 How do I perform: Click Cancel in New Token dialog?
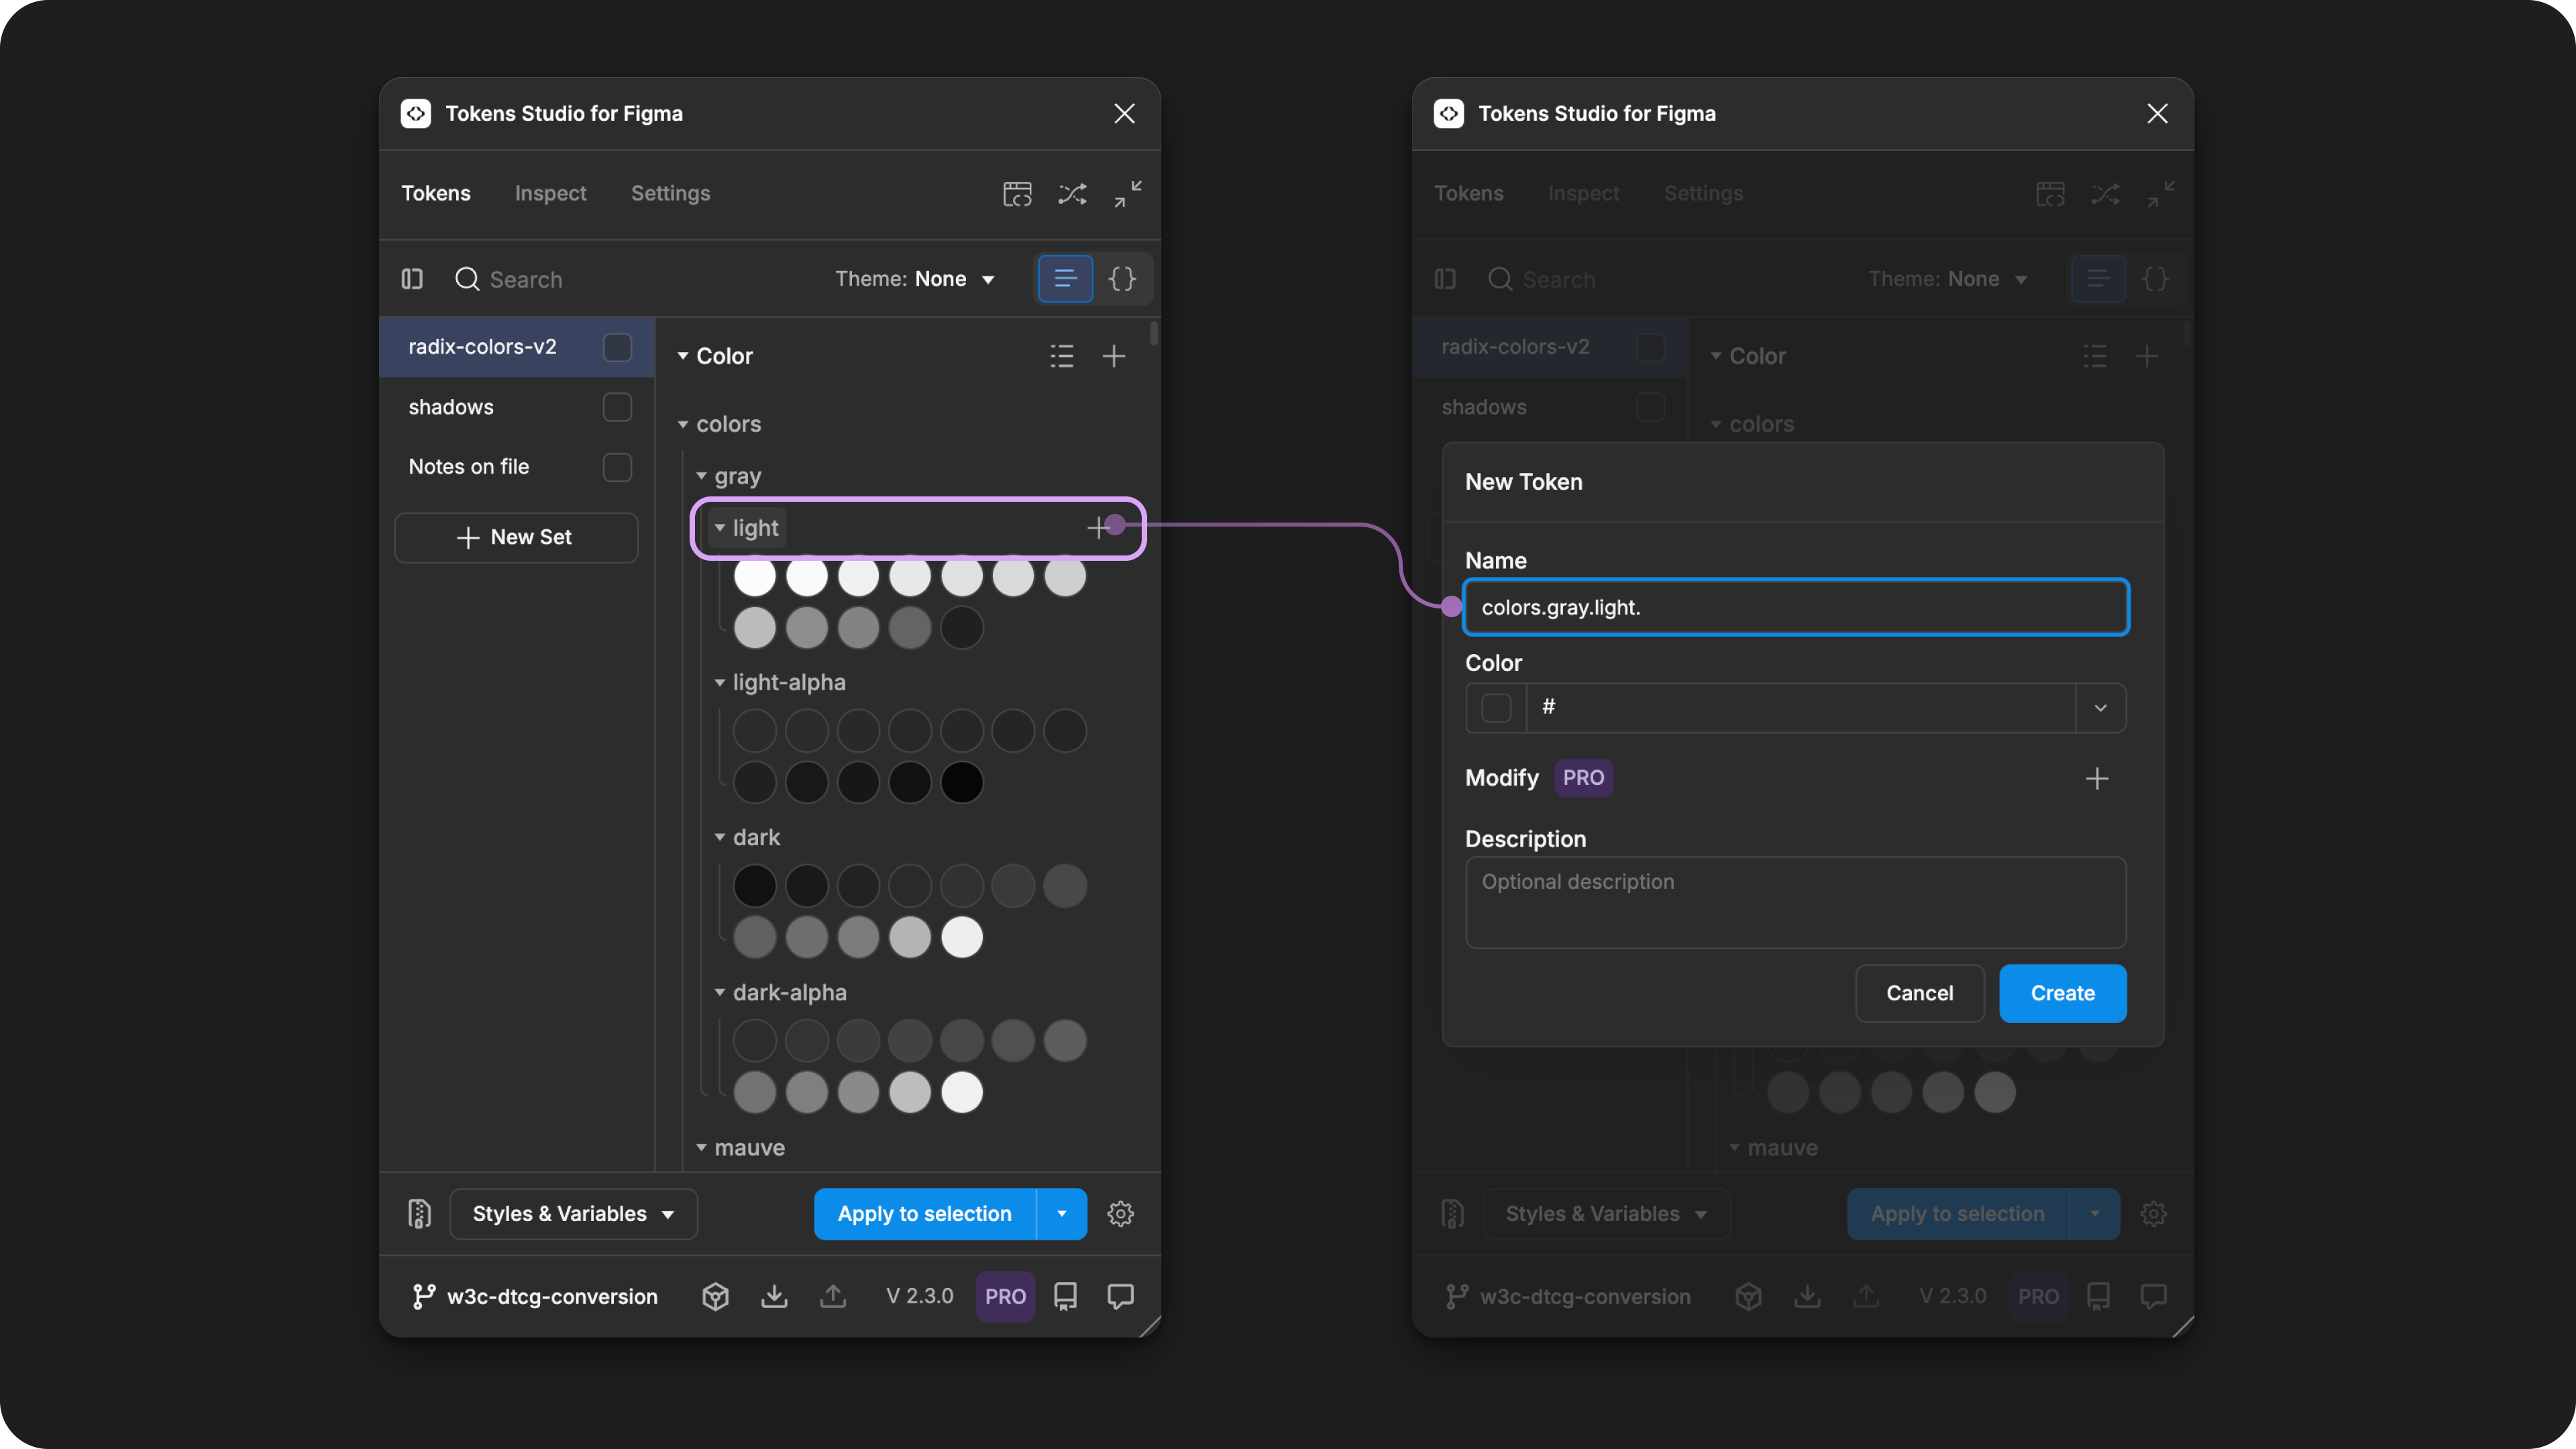(x=1919, y=993)
